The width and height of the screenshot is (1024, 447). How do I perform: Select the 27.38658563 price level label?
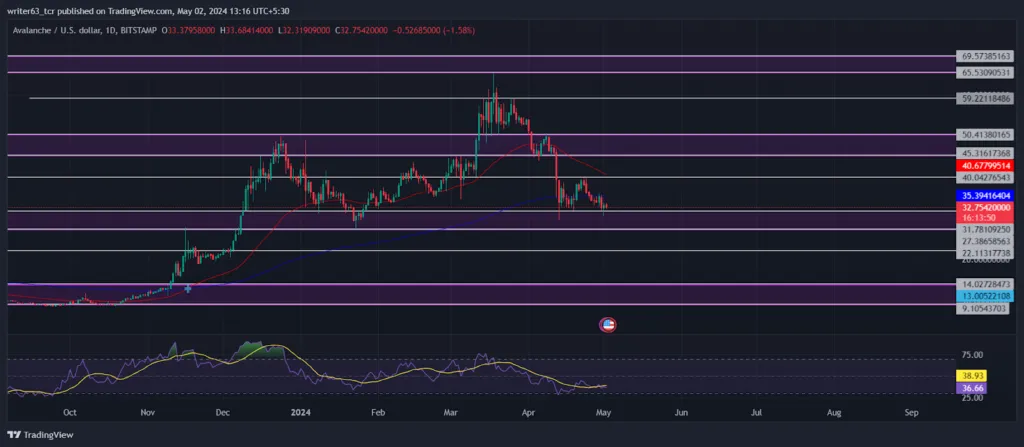point(984,241)
